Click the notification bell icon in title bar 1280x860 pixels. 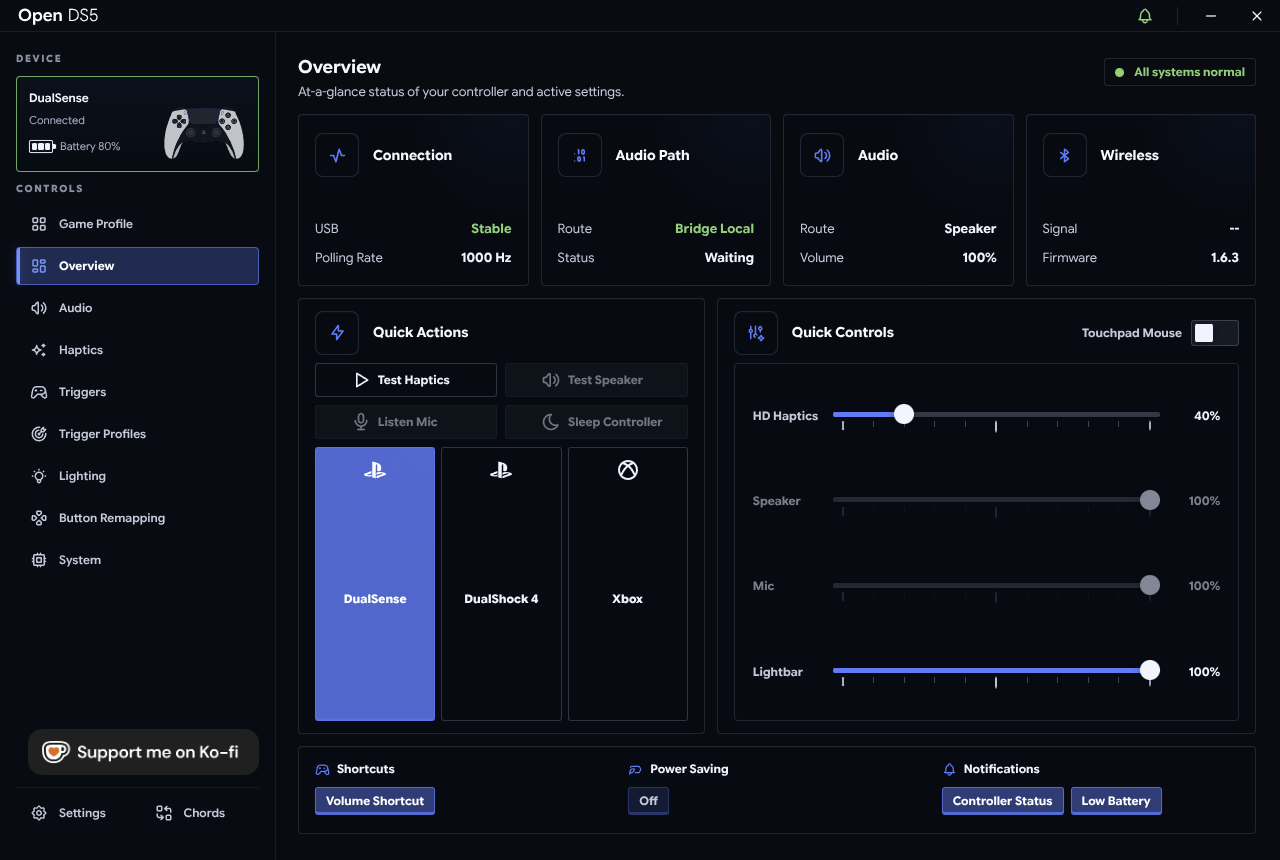pos(1145,16)
